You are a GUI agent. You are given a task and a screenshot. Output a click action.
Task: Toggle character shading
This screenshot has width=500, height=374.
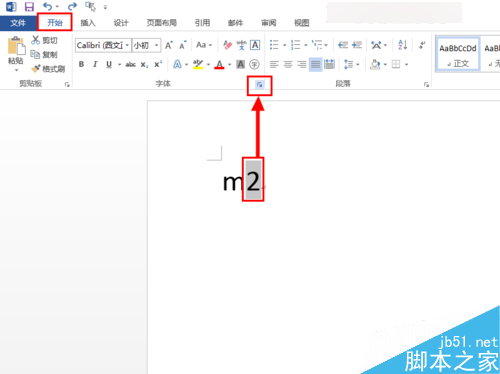pos(241,64)
